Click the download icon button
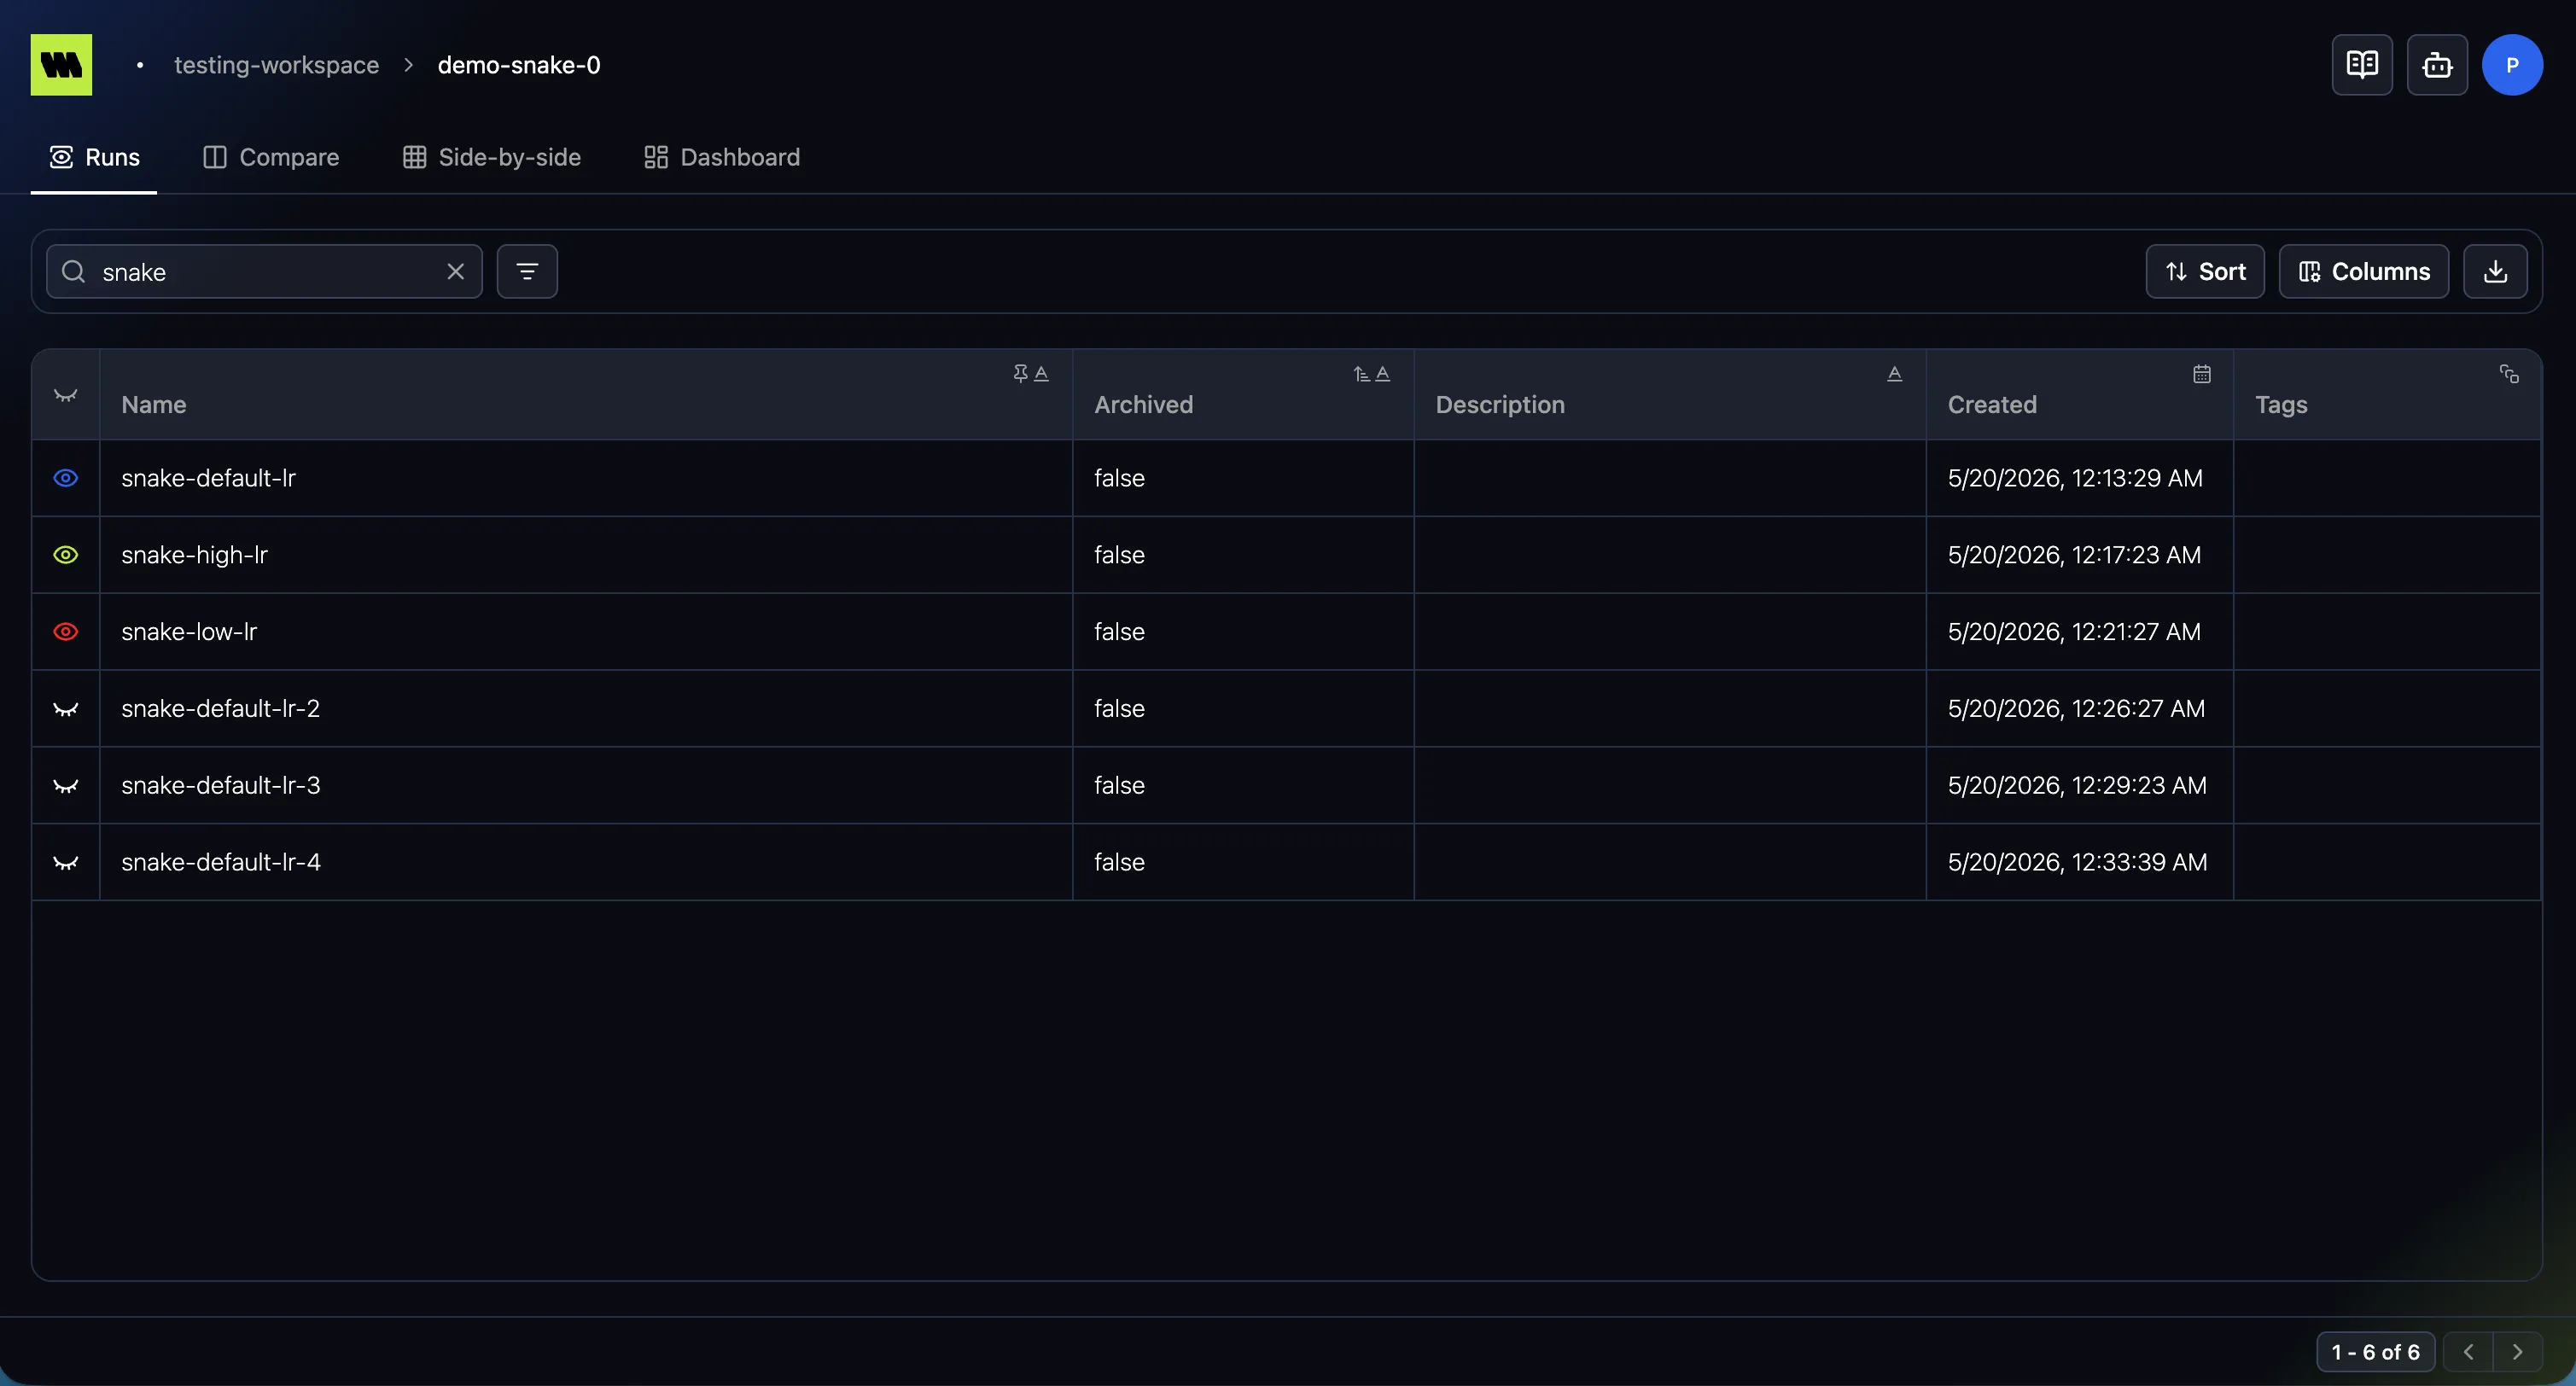2576x1386 pixels. click(2495, 272)
